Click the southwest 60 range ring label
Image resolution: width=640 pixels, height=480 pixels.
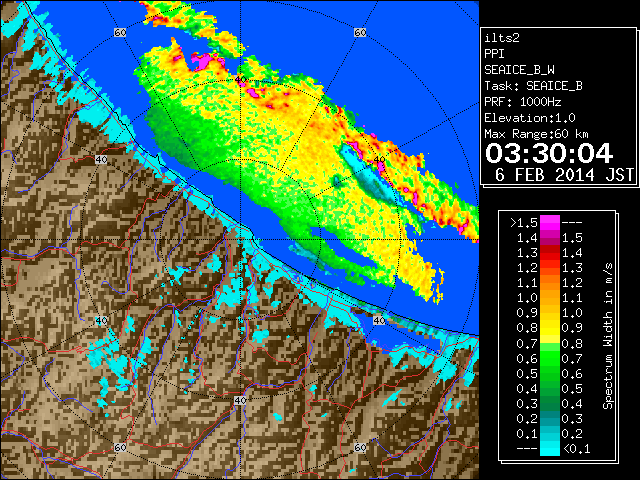click(x=120, y=448)
